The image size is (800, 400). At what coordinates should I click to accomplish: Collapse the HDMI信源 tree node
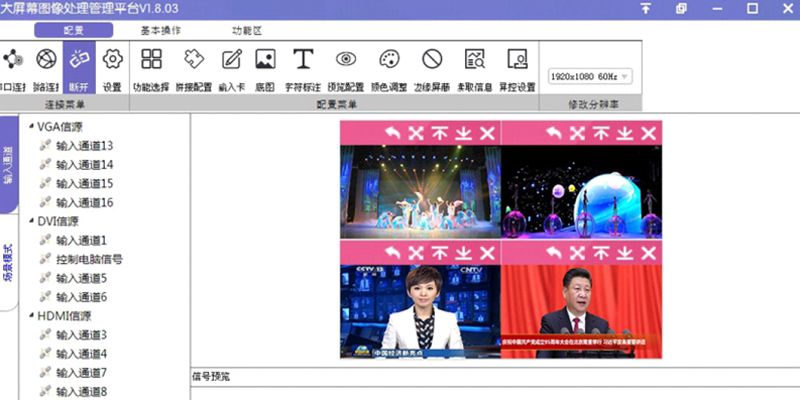coord(32,317)
